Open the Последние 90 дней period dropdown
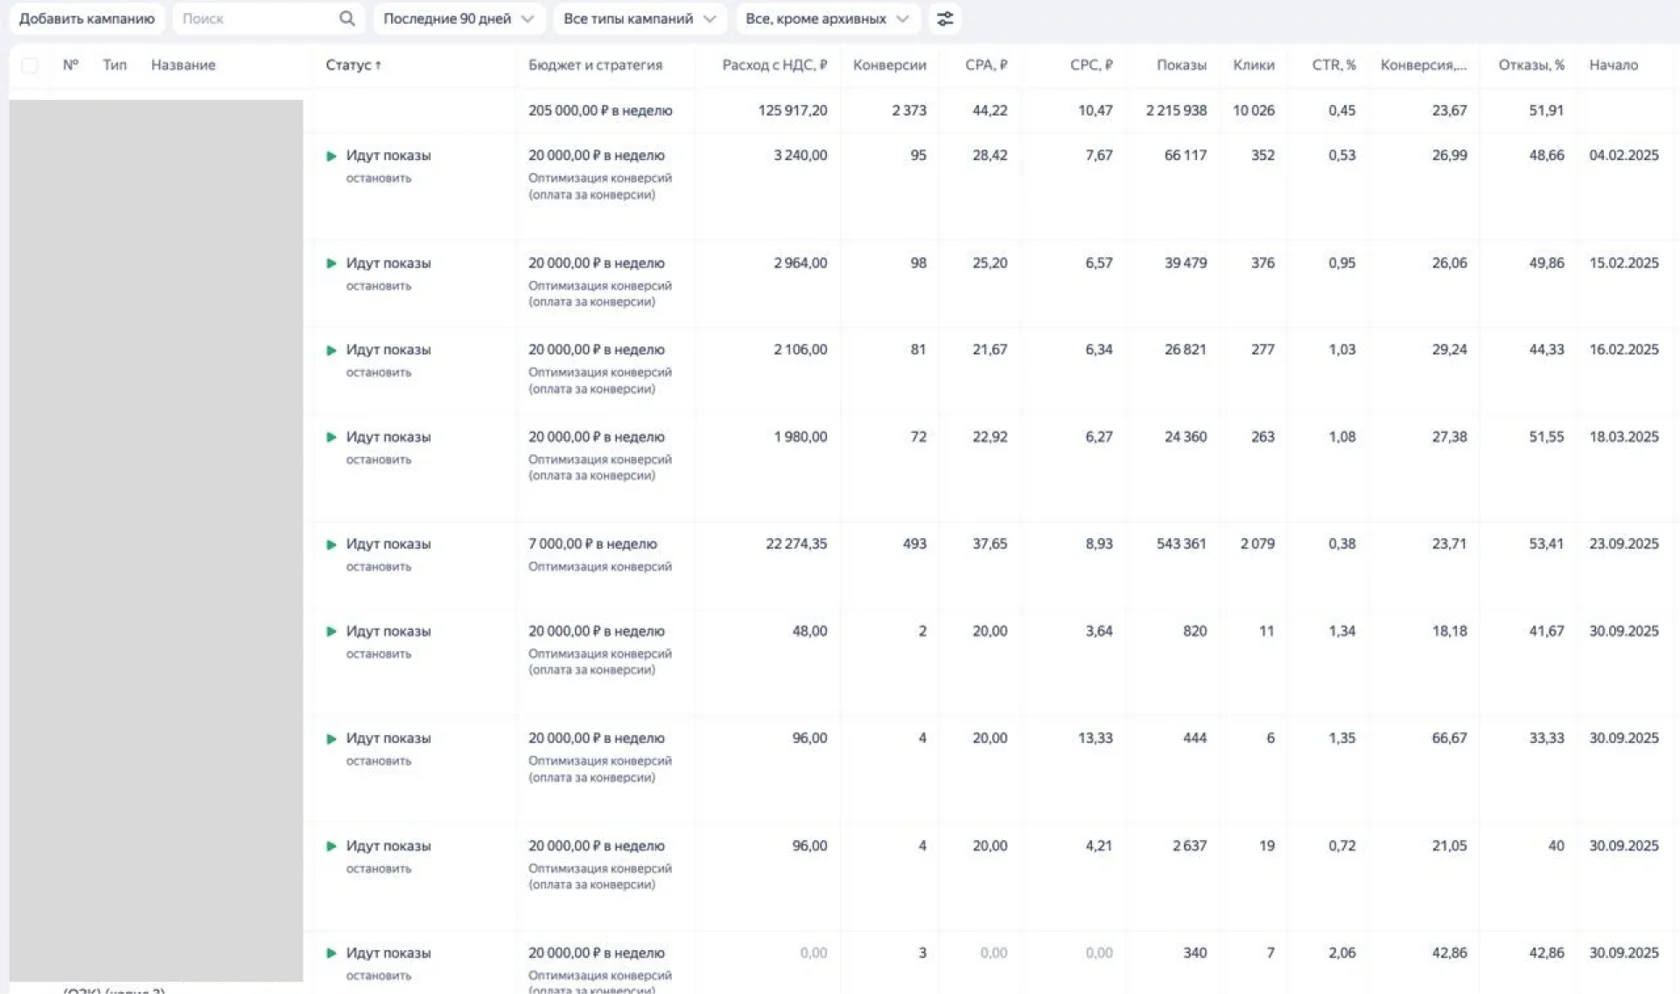 click(x=458, y=18)
